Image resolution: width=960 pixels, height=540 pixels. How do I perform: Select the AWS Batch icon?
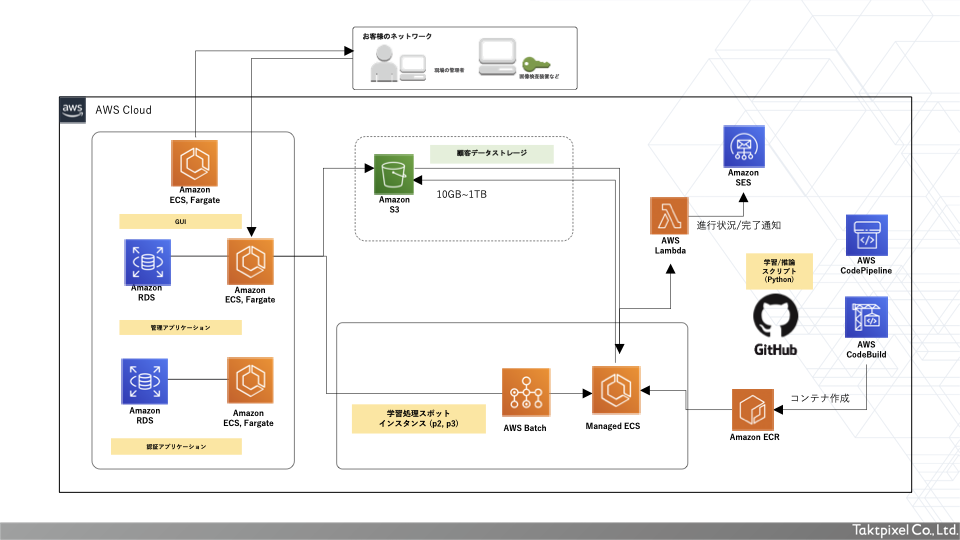(526, 392)
